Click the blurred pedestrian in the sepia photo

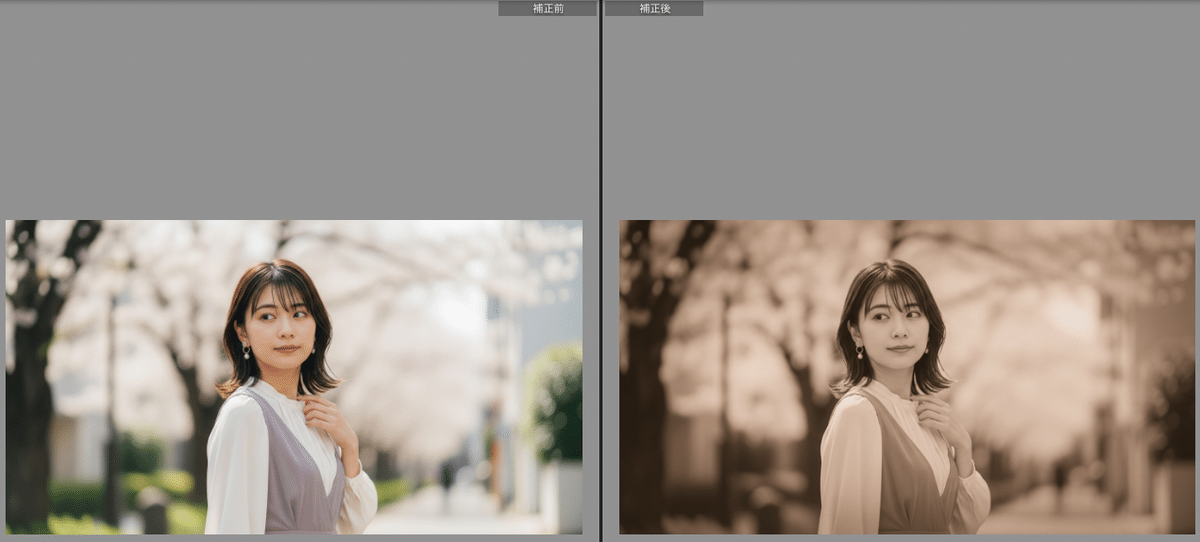(1059, 475)
